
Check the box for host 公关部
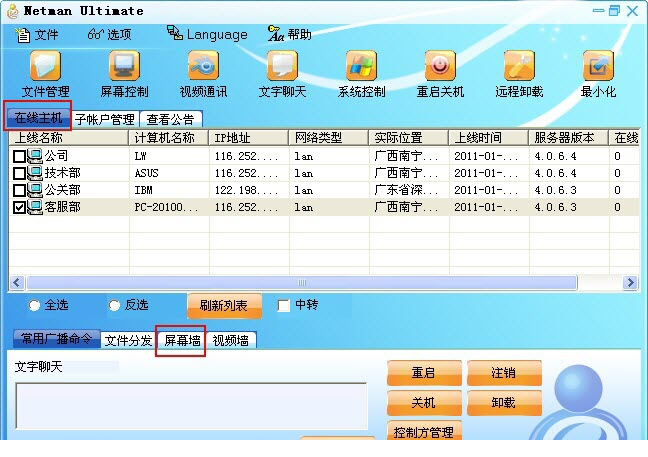pyautogui.click(x=19, y=190)
